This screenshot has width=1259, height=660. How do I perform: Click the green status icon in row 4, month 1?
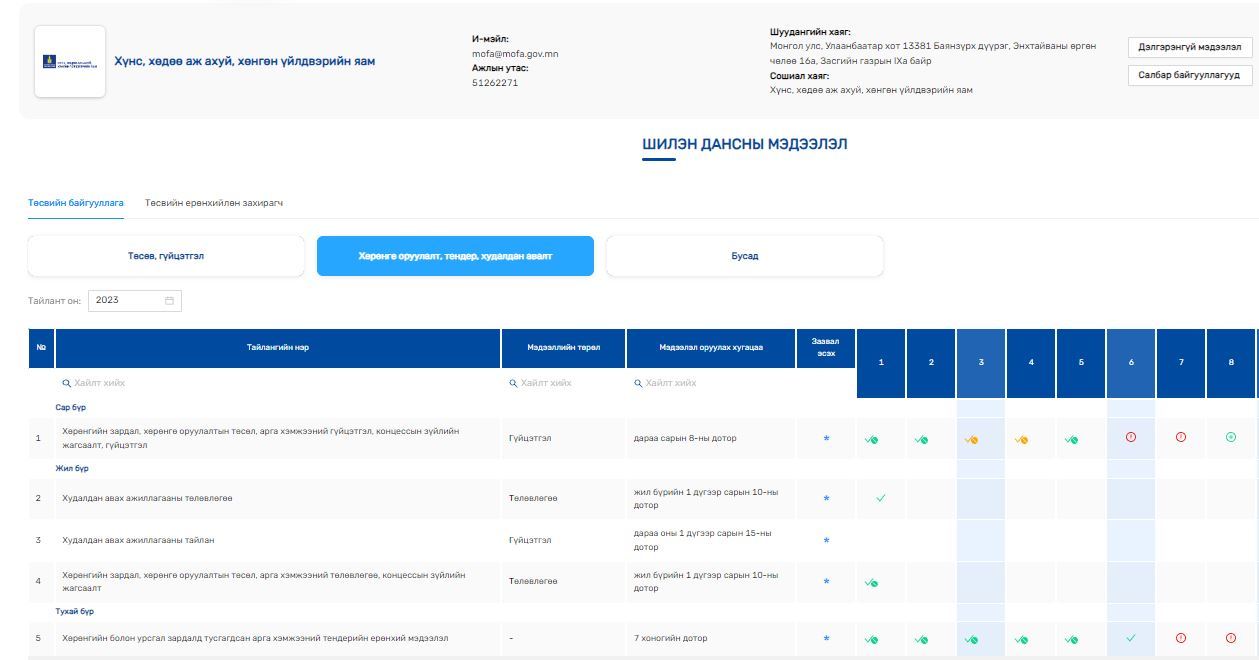871,582
